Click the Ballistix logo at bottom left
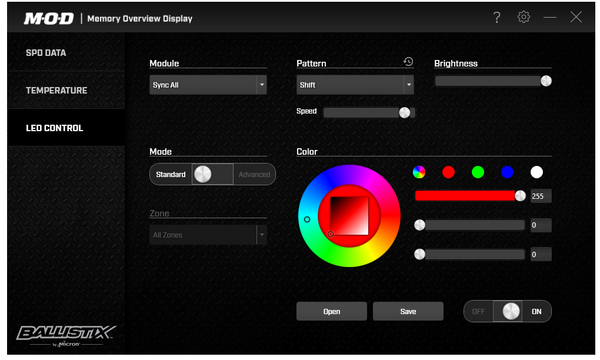600x360 pixels. (x=66, y=336)
